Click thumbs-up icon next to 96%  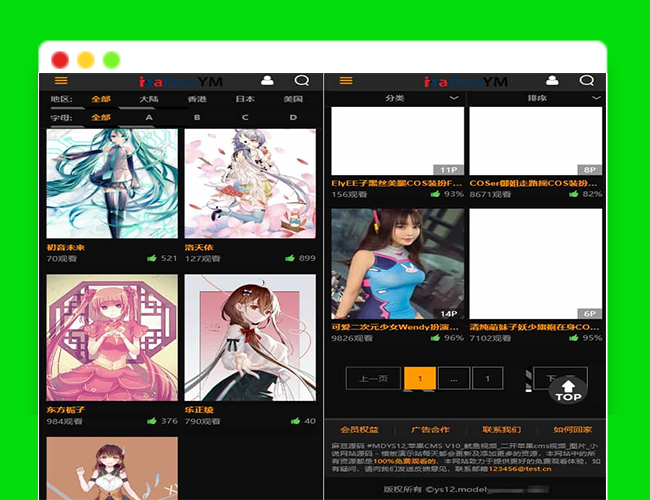[x=435, y=337]
